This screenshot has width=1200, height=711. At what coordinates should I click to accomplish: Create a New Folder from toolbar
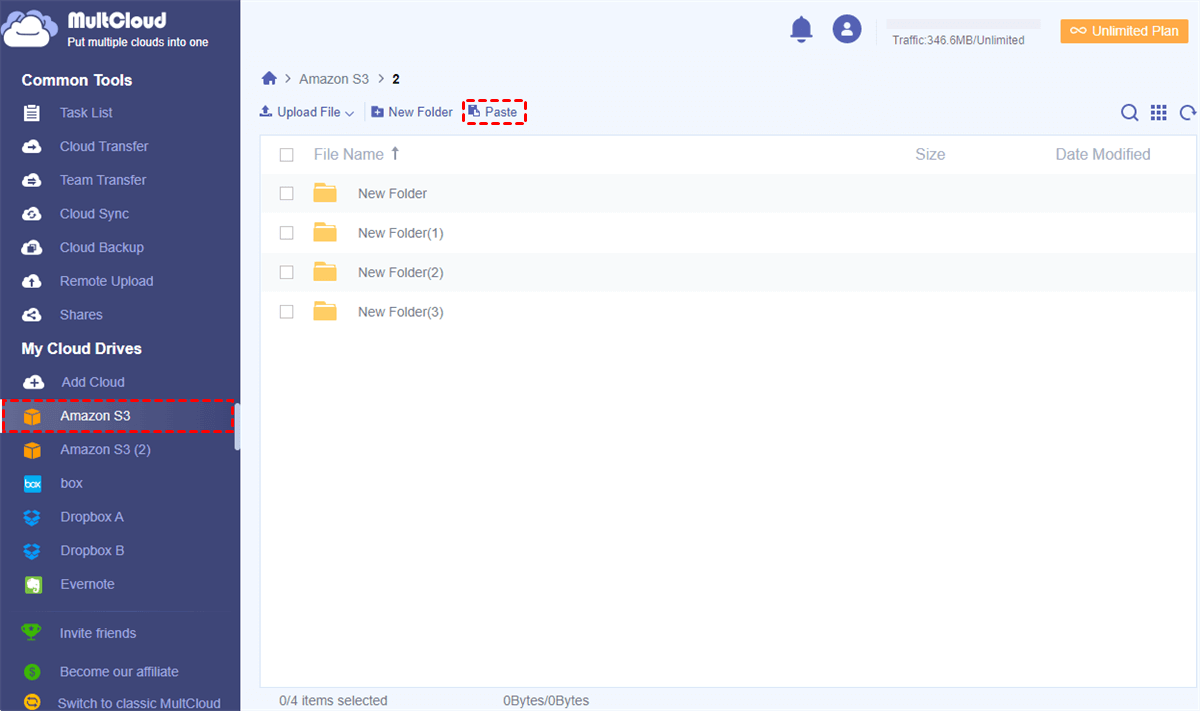click(x=412, y=112)
